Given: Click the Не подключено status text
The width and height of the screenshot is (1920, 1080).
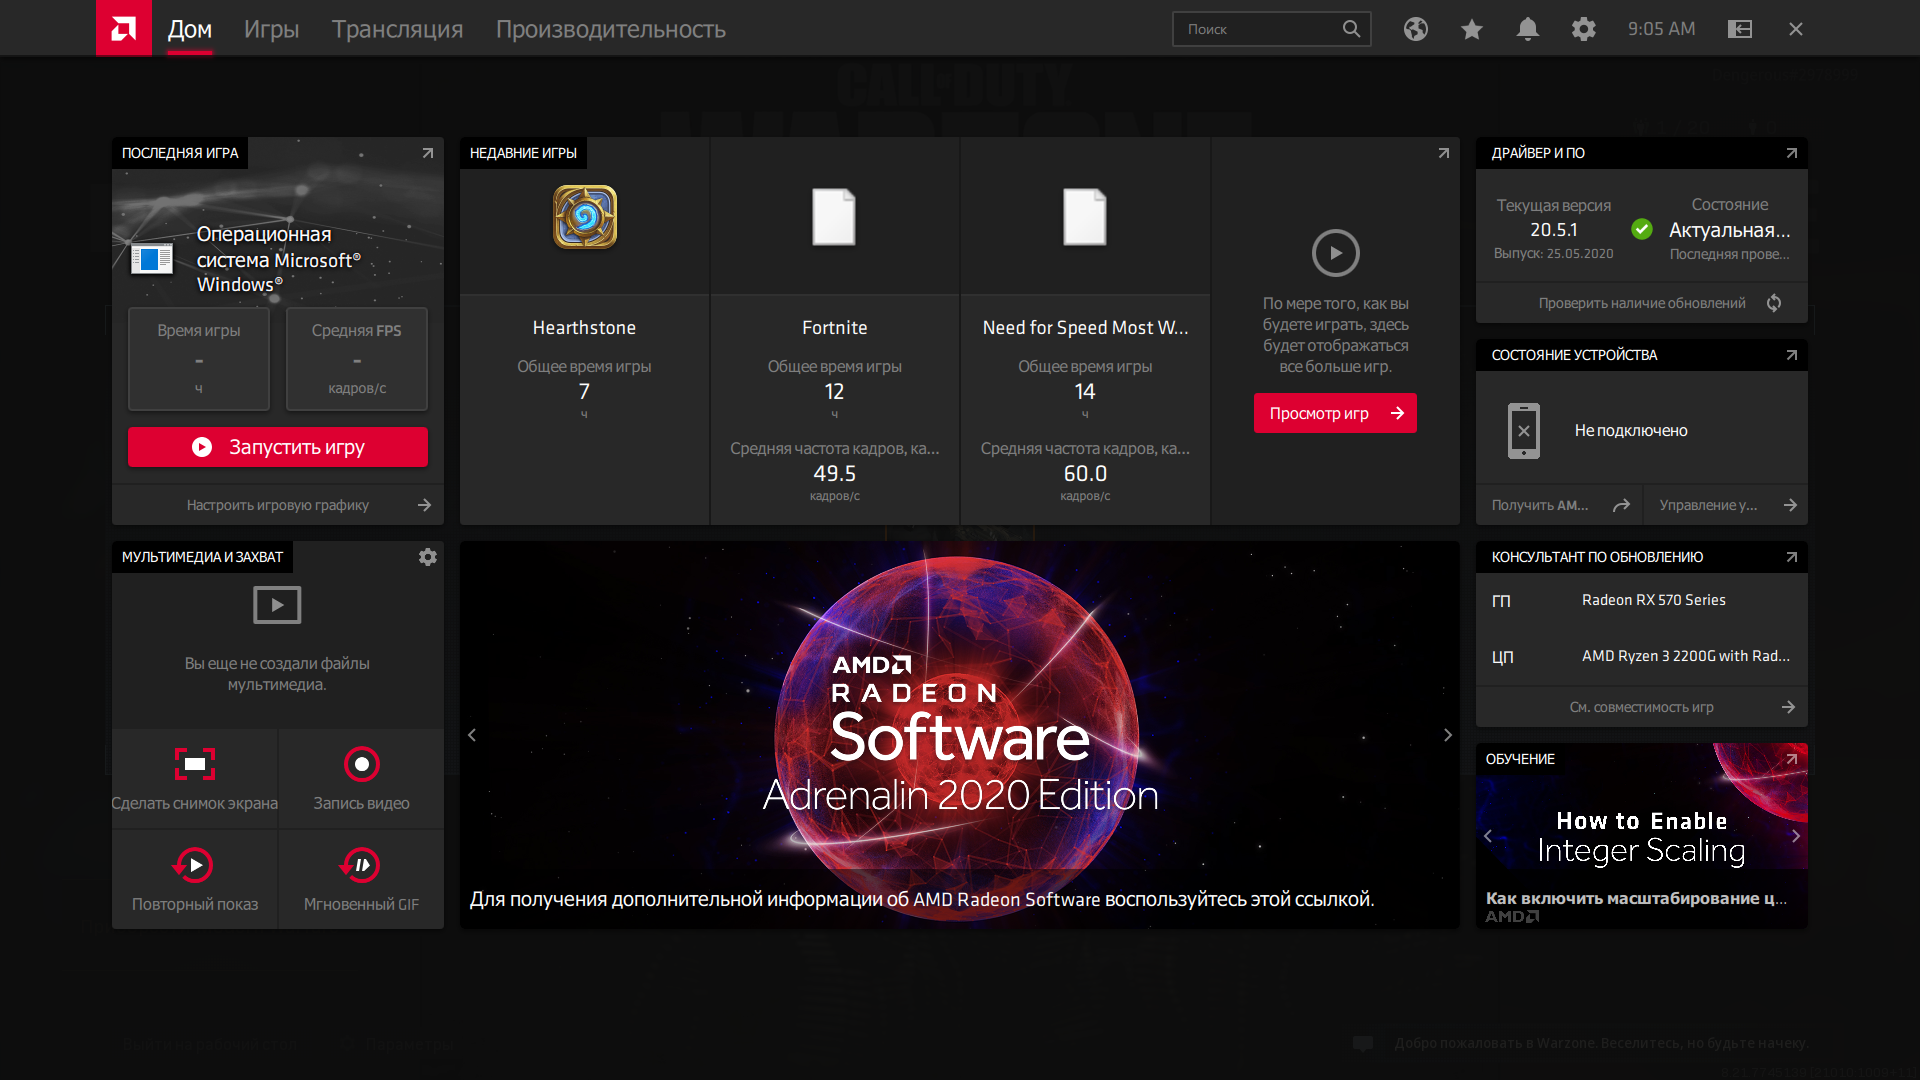Looking at the screenshot, I should [x=1631, y=431].
